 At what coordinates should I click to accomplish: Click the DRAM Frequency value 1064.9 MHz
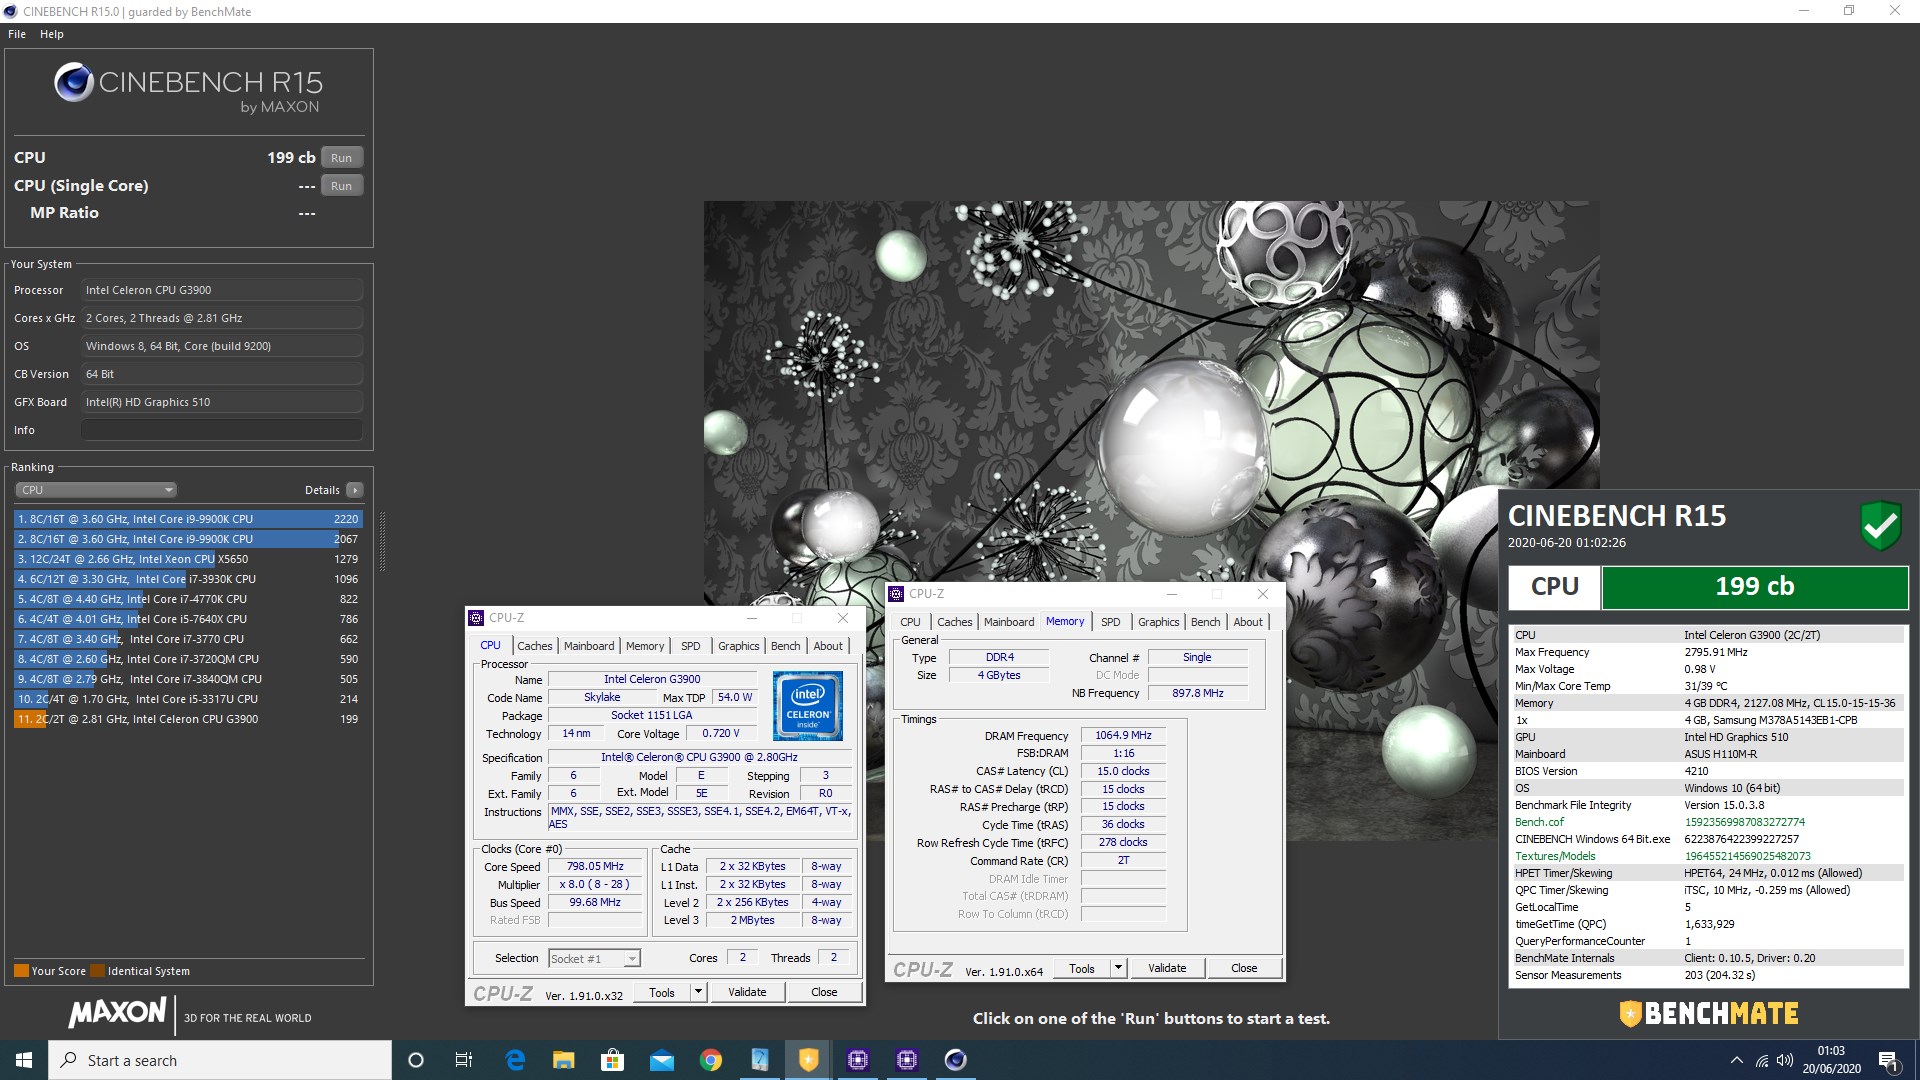point(1123,736)
